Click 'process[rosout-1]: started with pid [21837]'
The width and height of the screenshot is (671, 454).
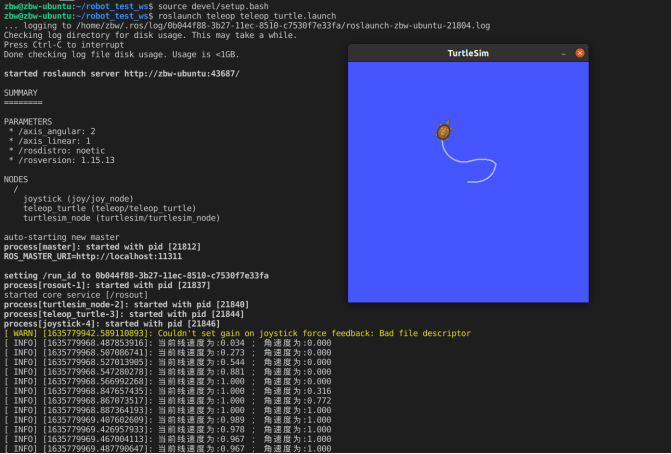point(107,285)
